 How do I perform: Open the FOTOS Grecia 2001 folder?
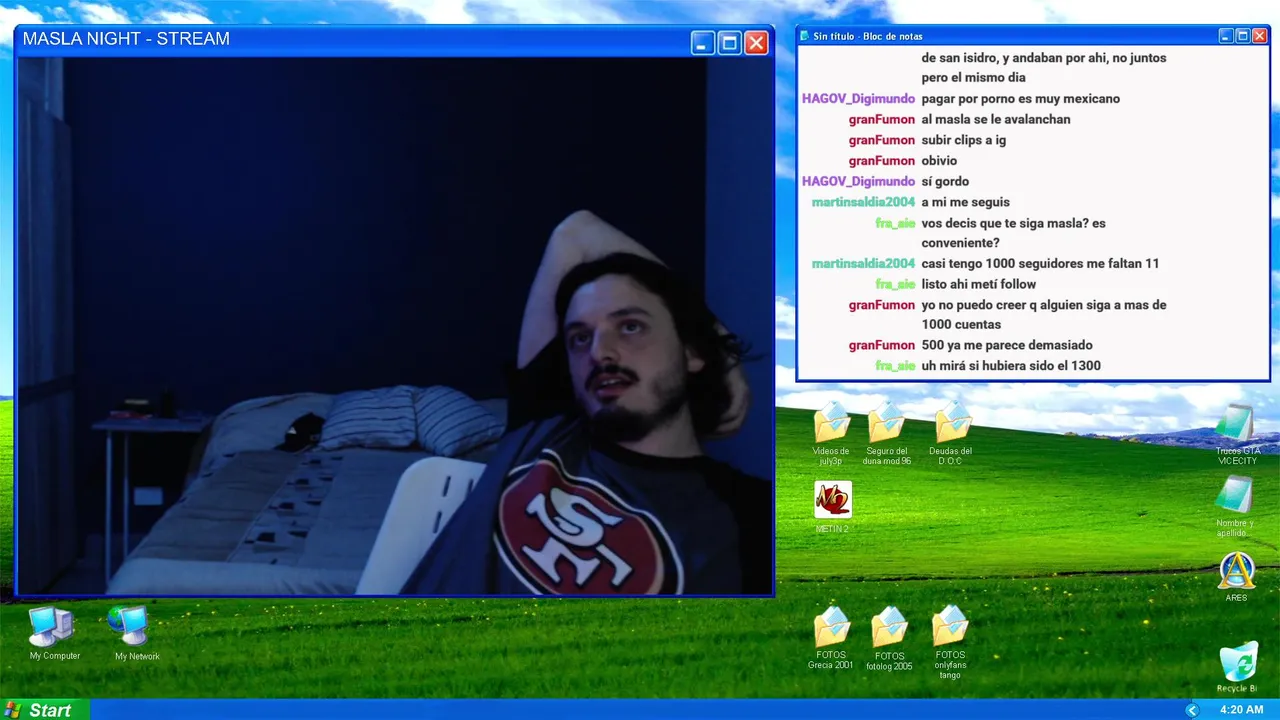831,638
